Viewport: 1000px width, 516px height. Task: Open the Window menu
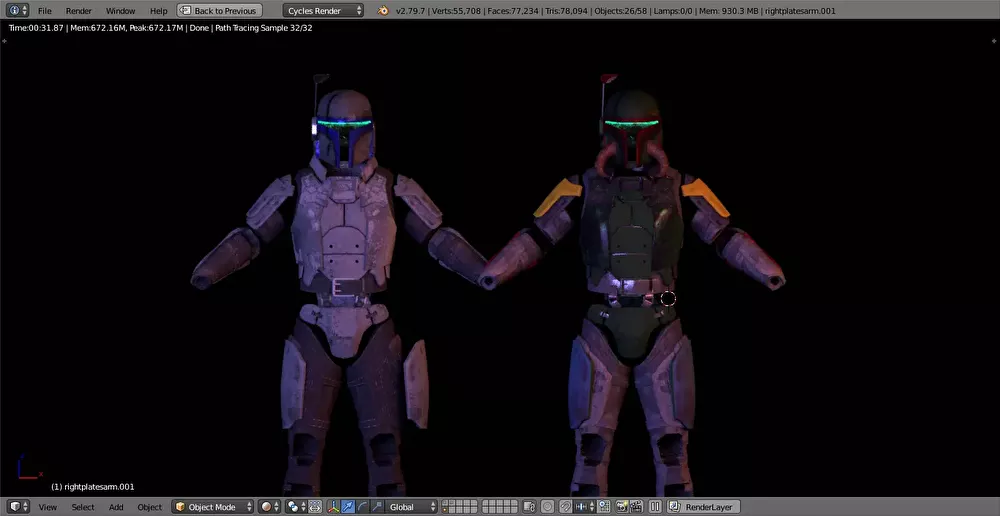coord(121,11)
